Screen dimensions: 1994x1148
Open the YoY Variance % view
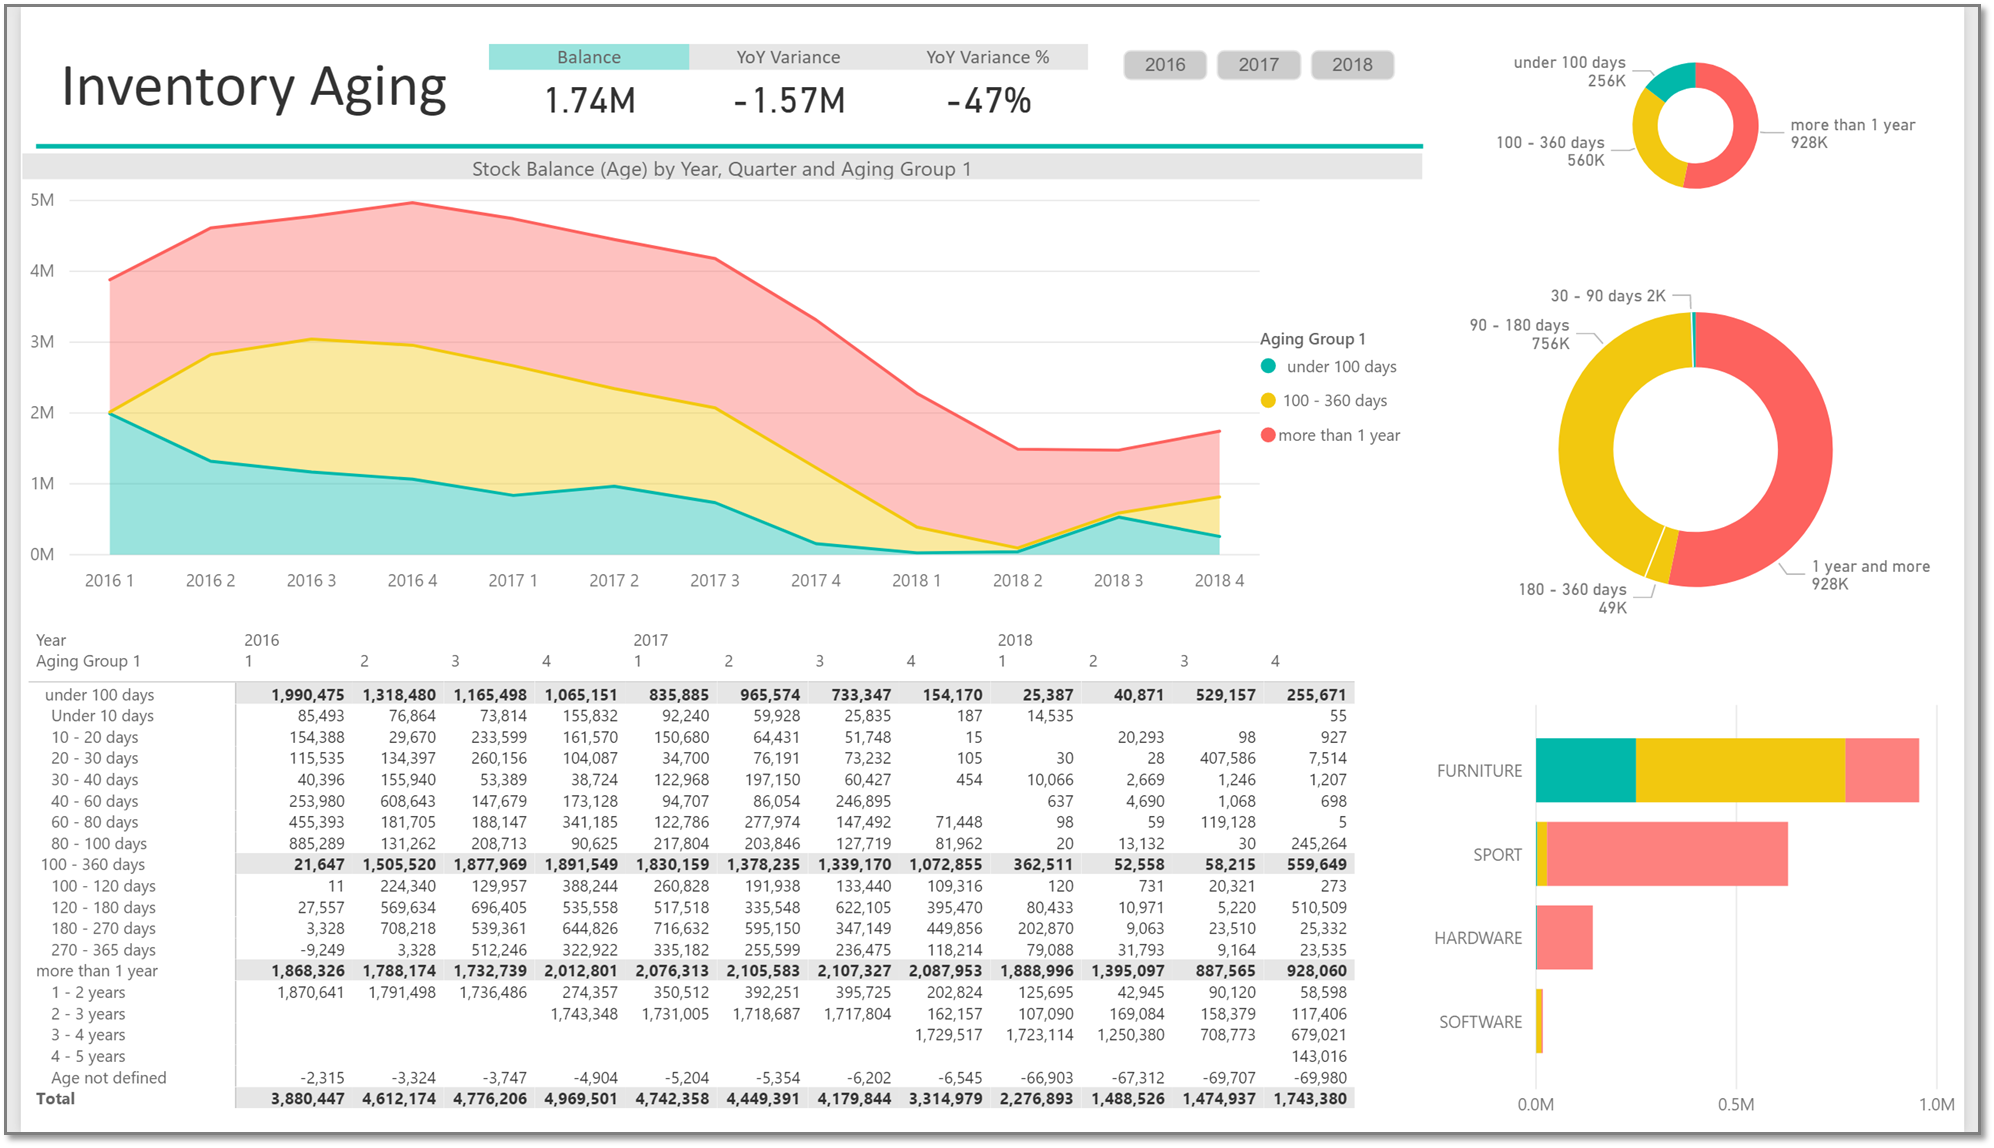click(x=988, y=57)
